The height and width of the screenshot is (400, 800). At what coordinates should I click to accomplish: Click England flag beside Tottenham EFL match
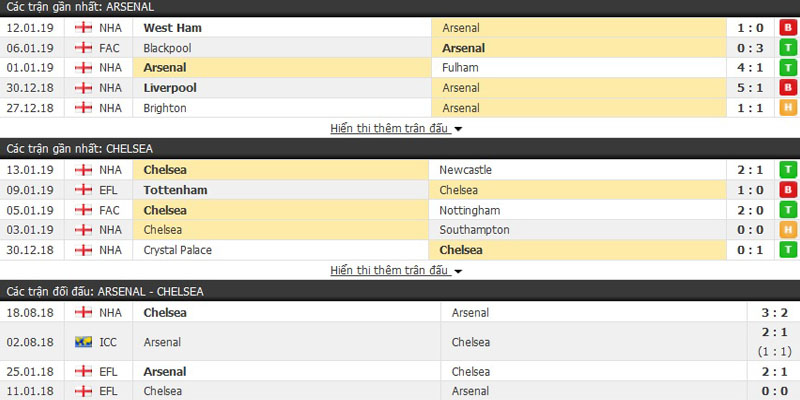pos(82,190)
